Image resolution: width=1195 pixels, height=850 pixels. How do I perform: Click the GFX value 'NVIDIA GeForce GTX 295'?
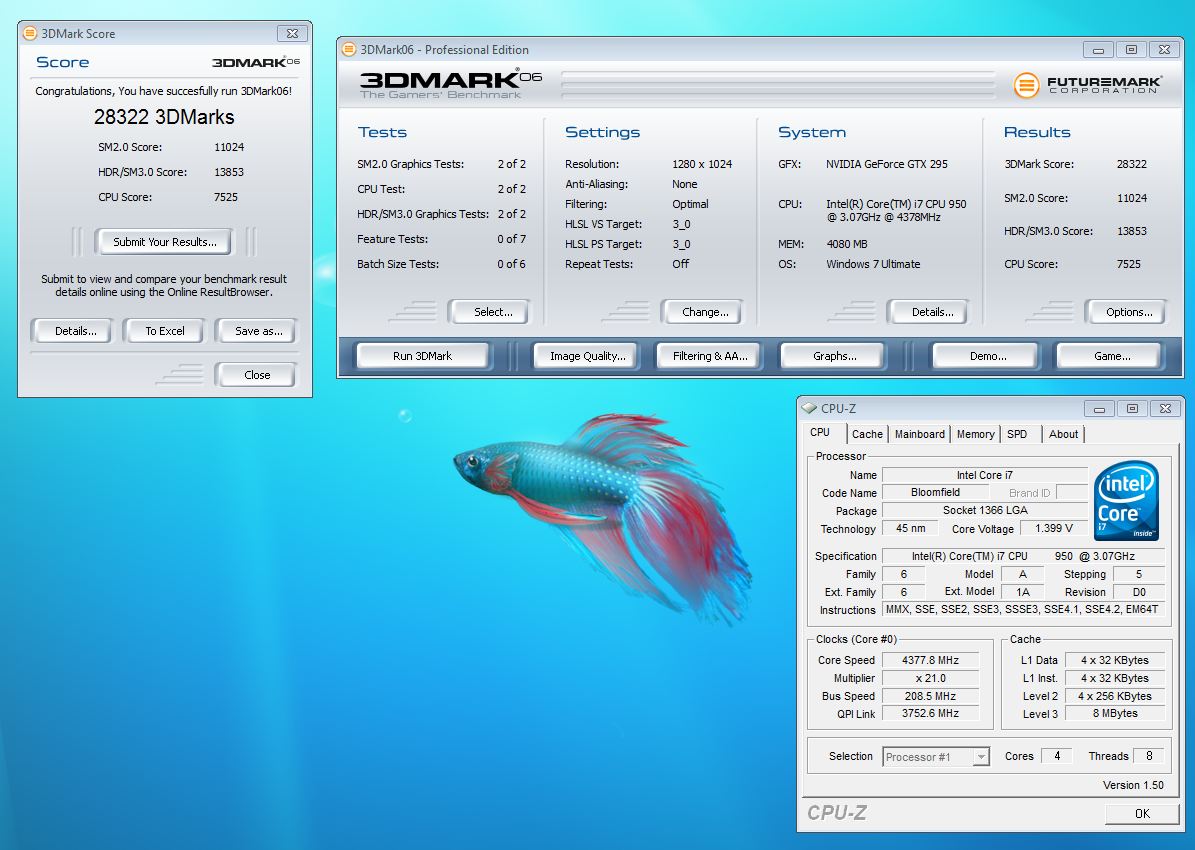(x=886, y=164)
